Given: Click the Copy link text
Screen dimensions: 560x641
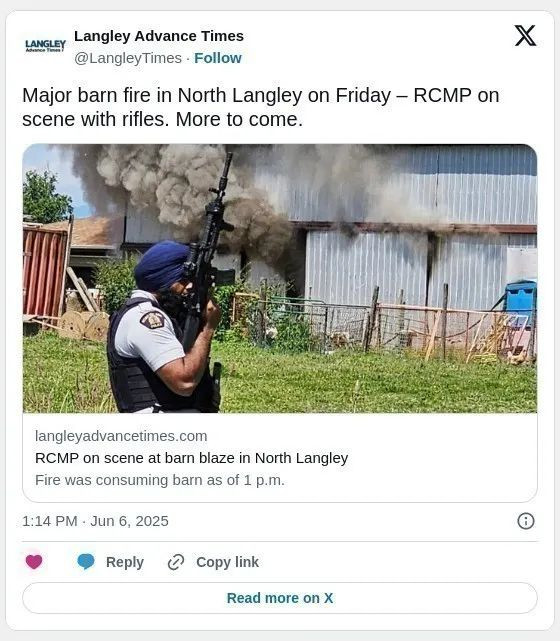Looking at the screenshot, I should (227, 562).
